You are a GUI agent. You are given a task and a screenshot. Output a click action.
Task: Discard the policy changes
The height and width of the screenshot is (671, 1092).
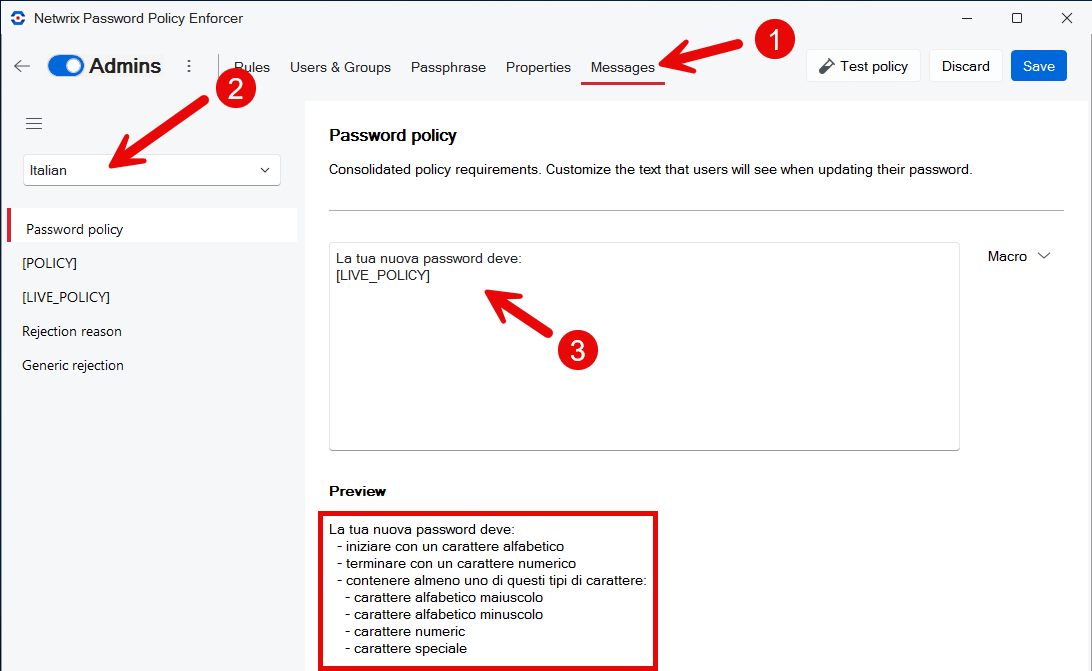click(965, 66)
